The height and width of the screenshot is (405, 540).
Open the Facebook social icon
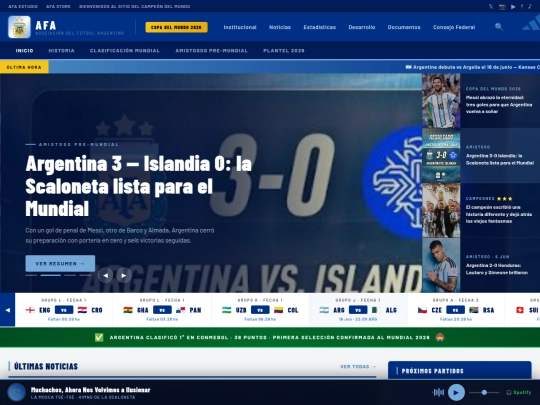tap(522, 7)
